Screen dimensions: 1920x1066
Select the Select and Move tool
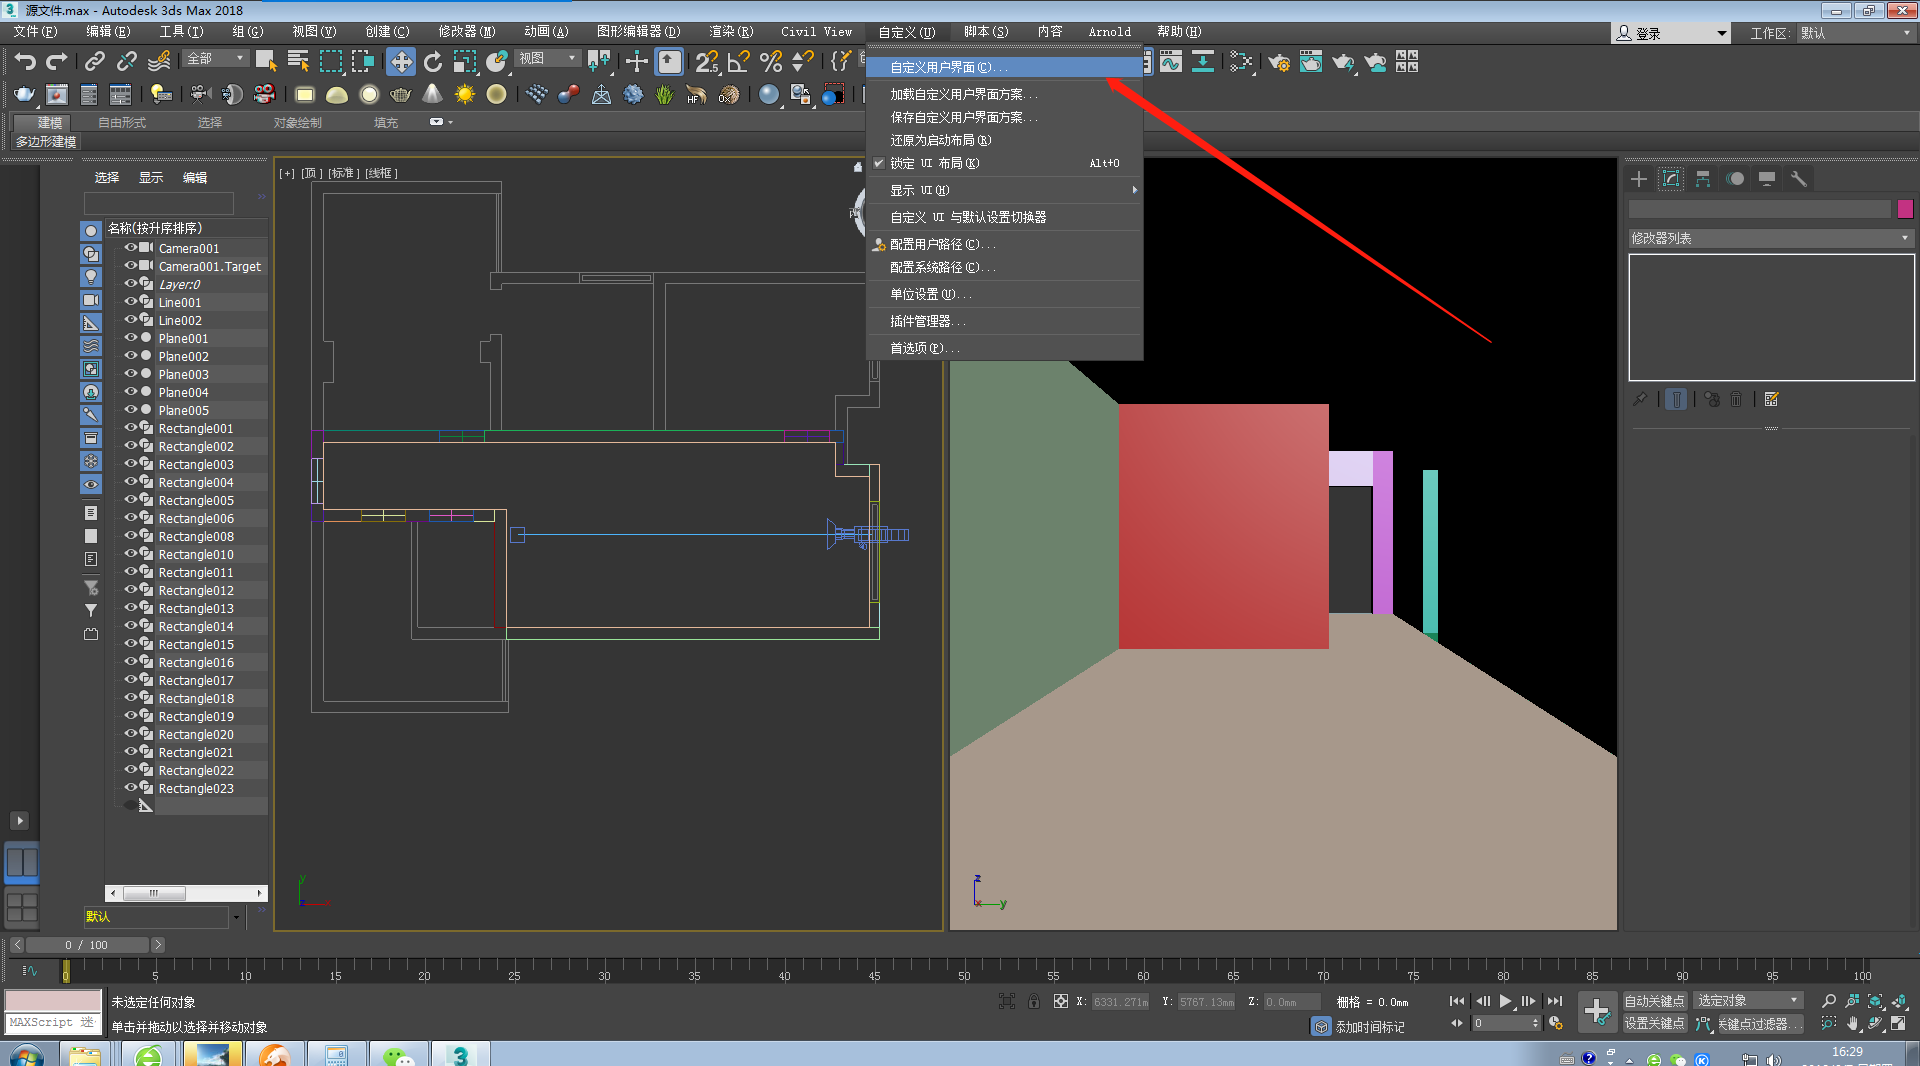tap(402, 61)
